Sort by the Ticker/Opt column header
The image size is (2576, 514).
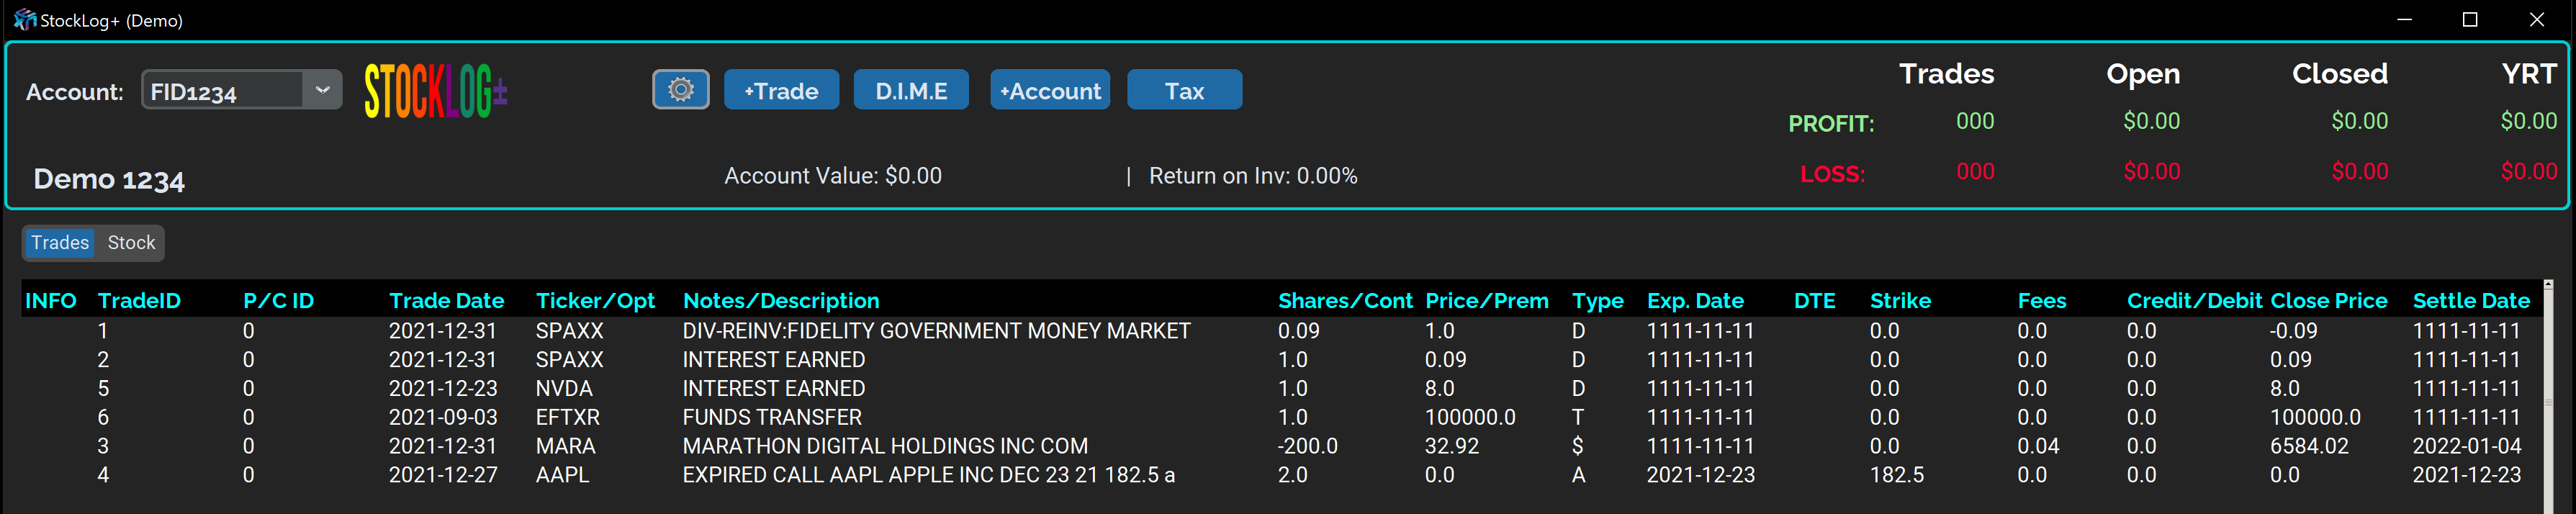point(595,301)
